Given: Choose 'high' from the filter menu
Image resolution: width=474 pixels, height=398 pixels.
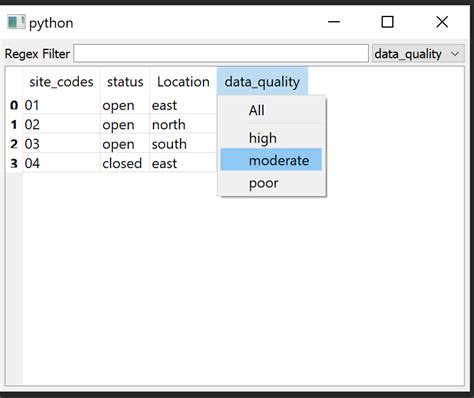Looking at the screenshot, I should coord(271,138).
